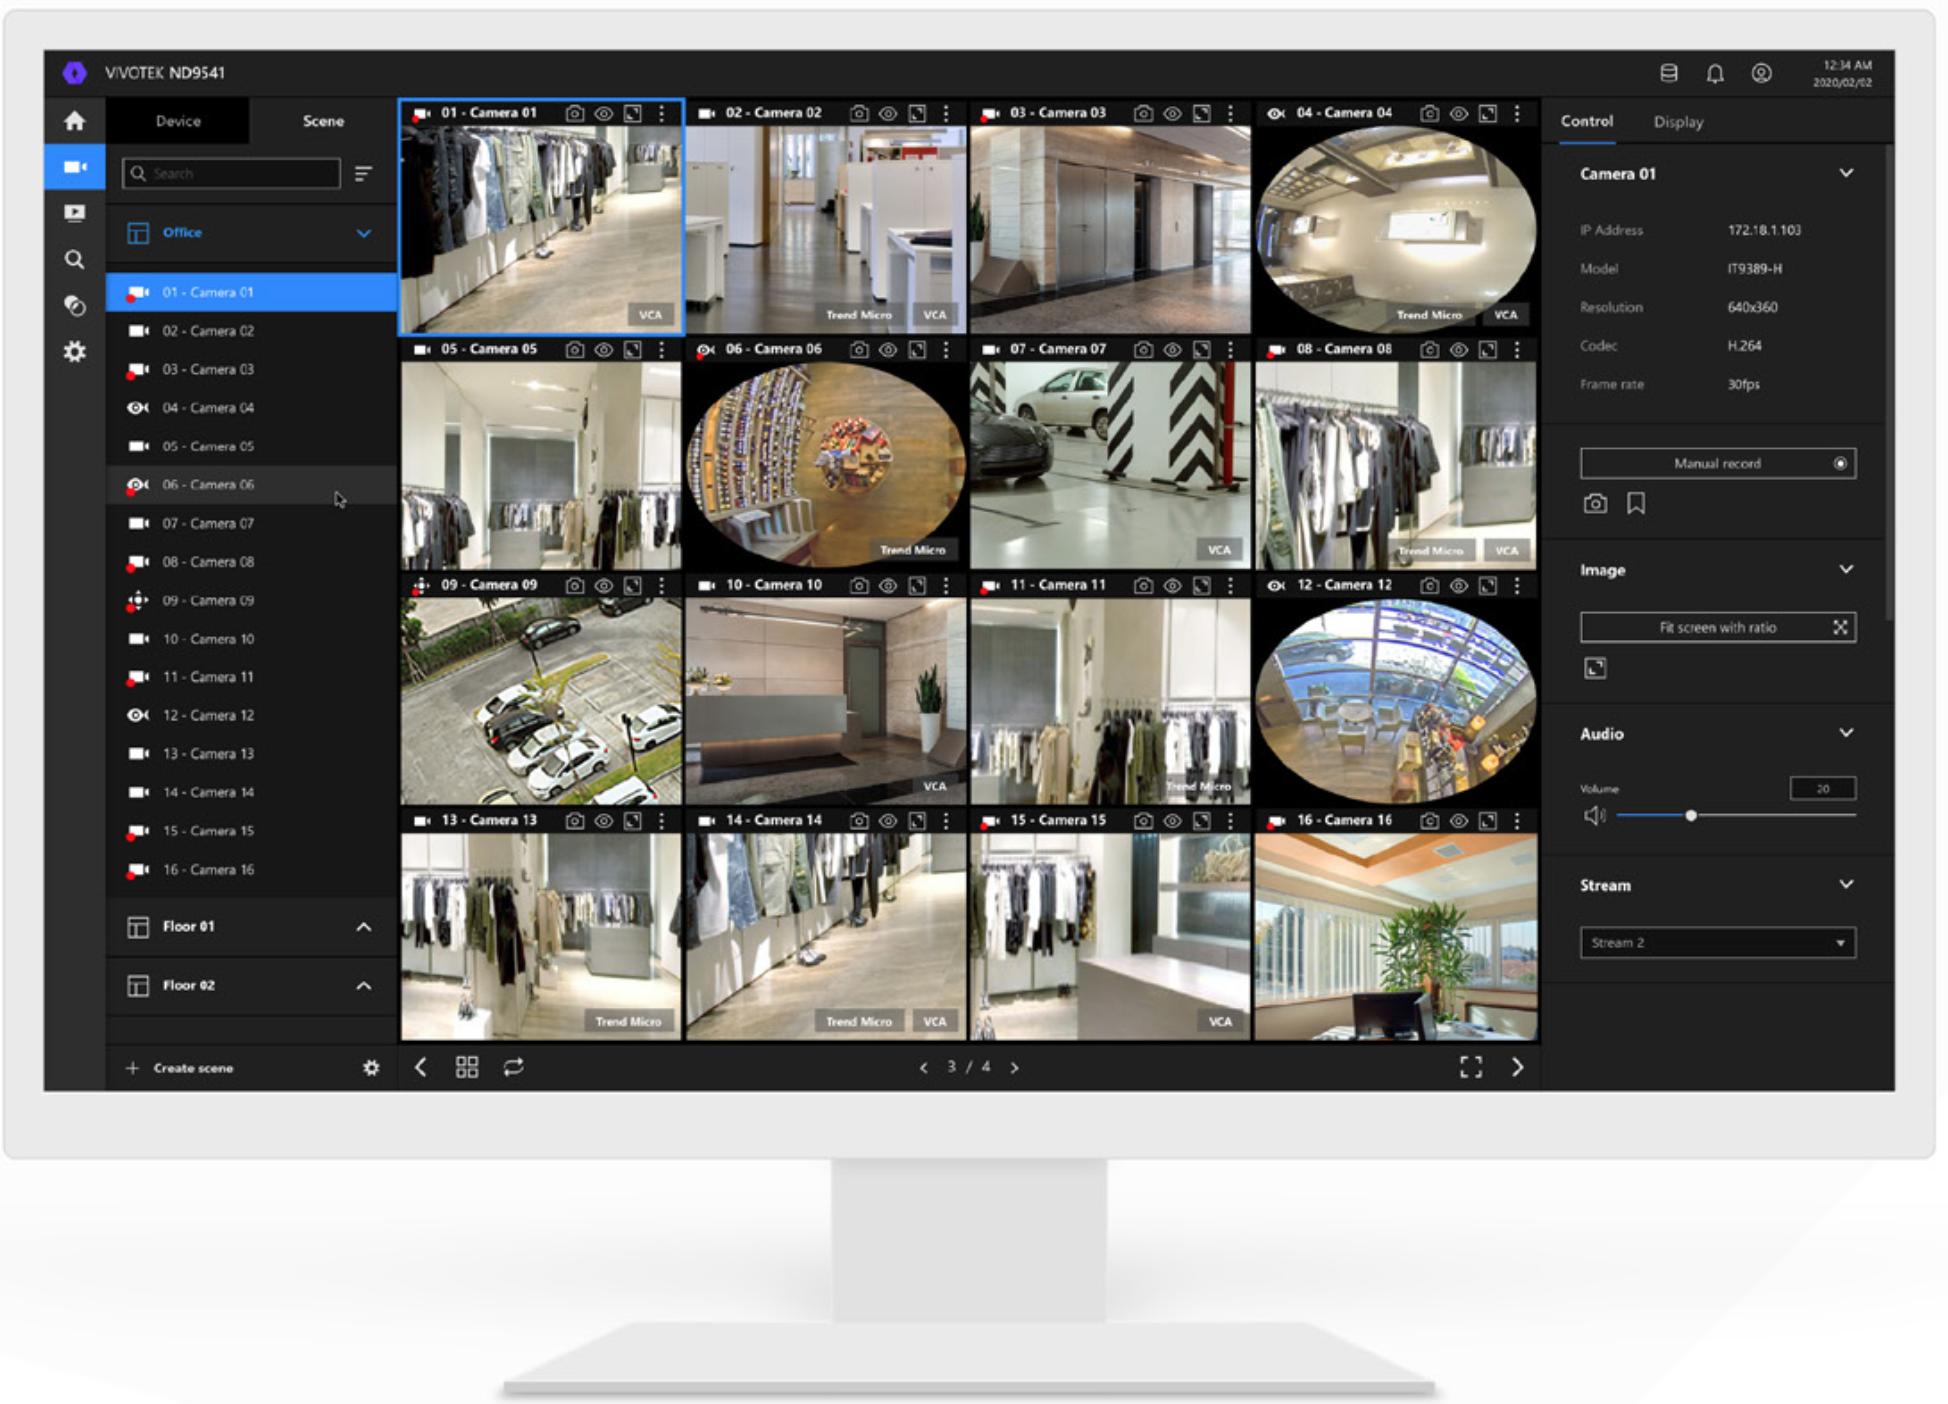This screenshot has width=1948, height=1404.
Task: Switch to the Display tab
Action: [x=1677, y=122]
